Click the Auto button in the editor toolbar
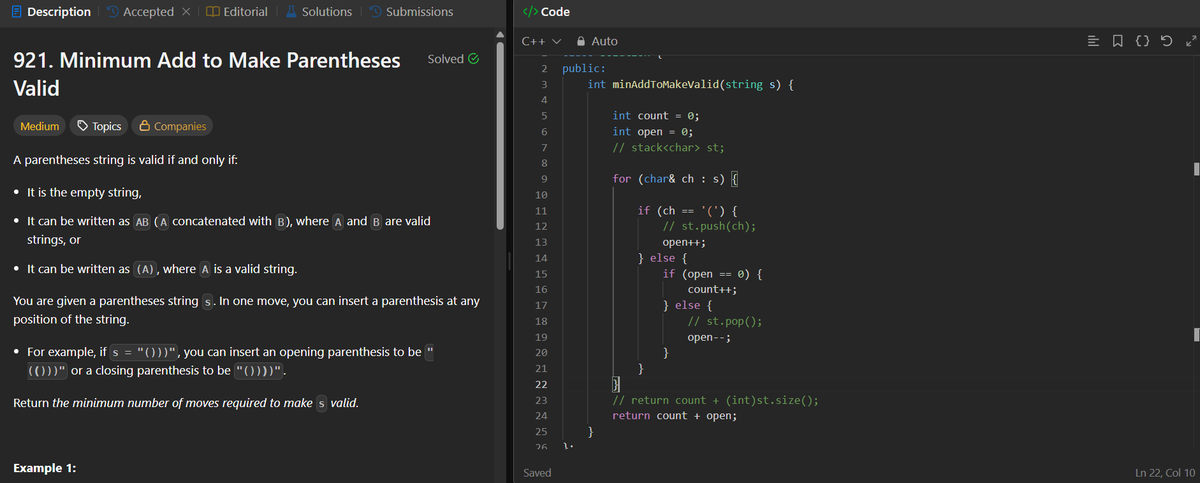 pos(596,41)
